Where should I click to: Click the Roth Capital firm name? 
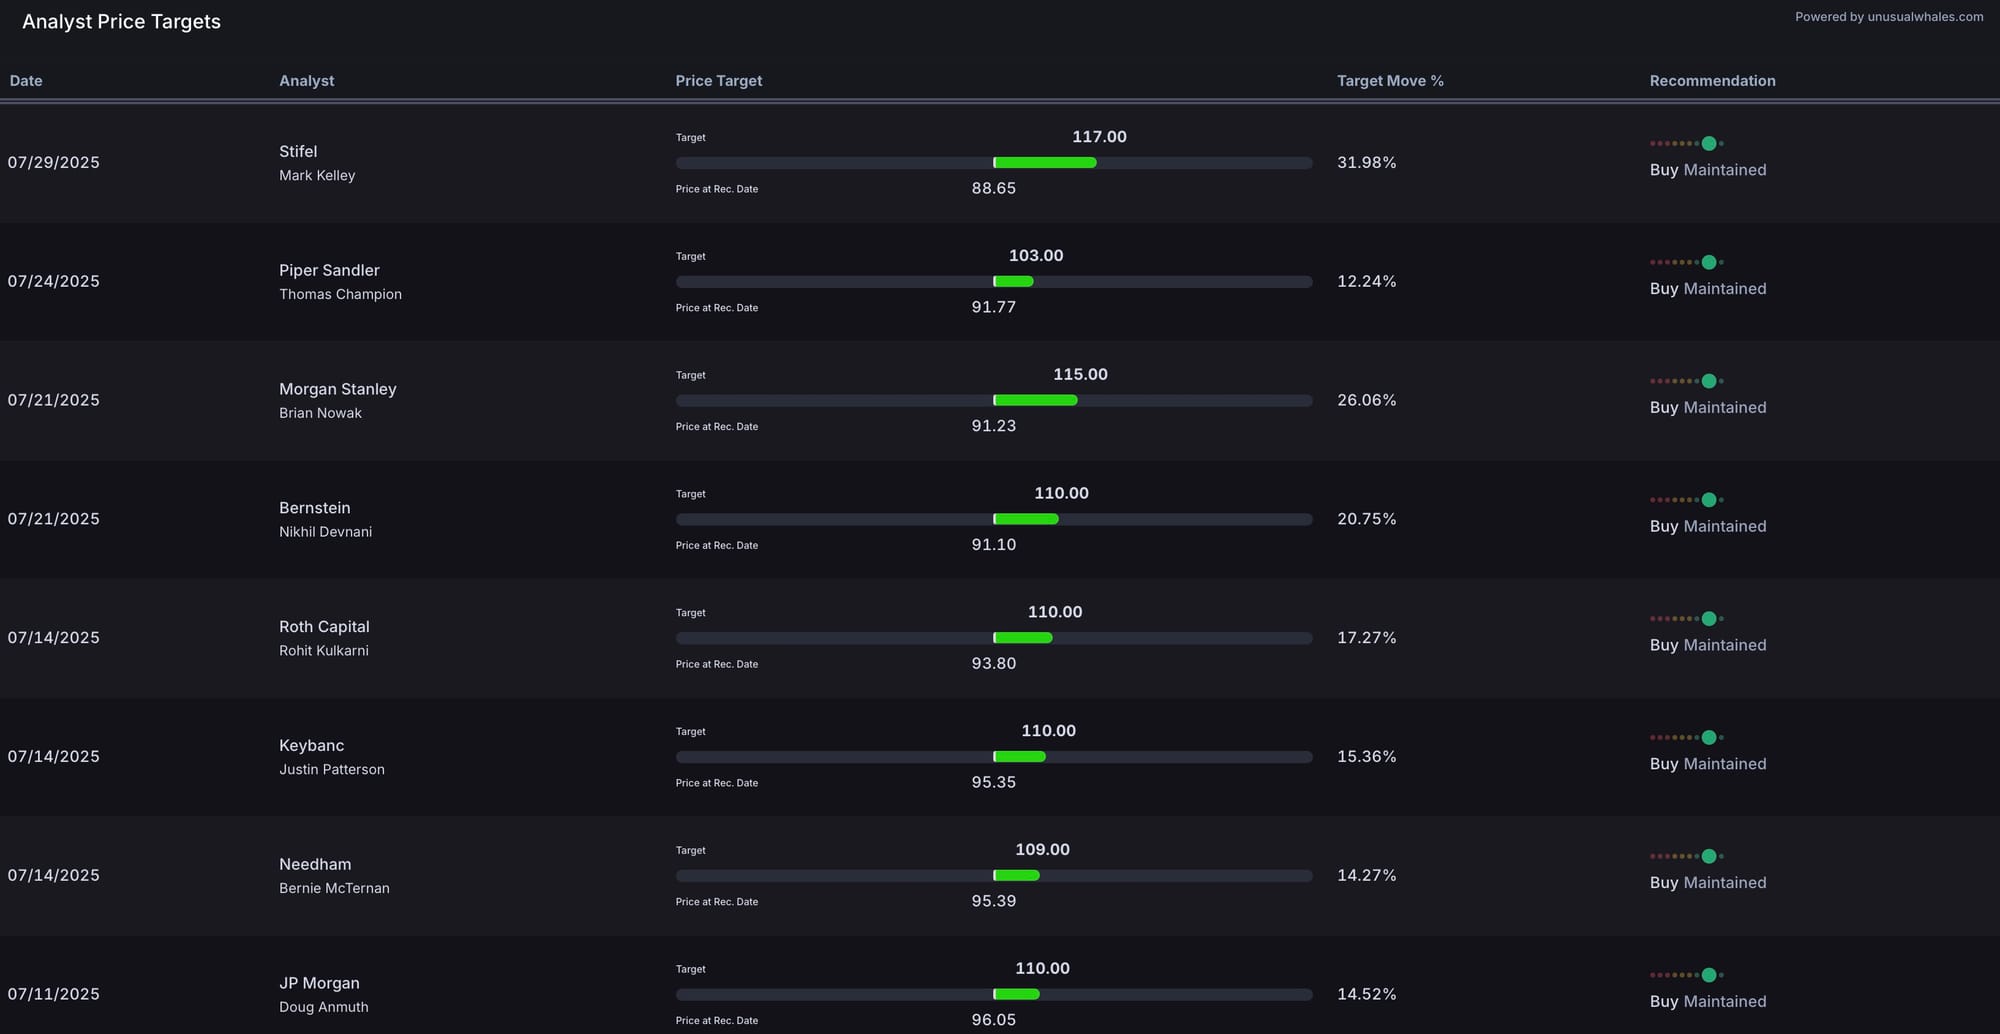(324, 627)
